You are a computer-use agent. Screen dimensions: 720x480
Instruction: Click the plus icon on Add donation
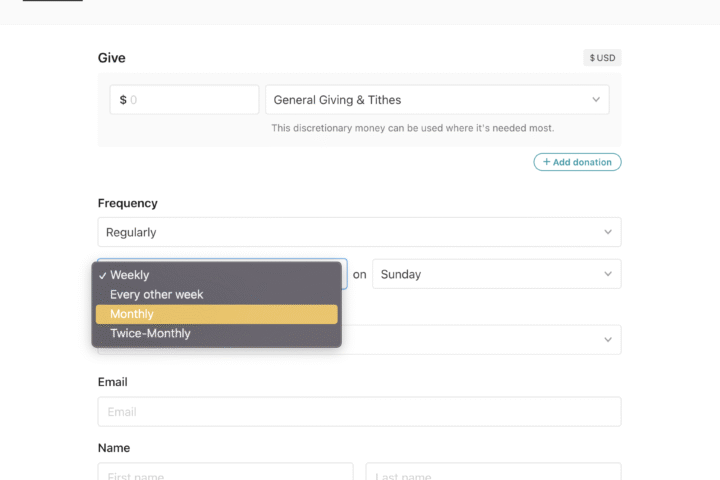click(546, 162)
